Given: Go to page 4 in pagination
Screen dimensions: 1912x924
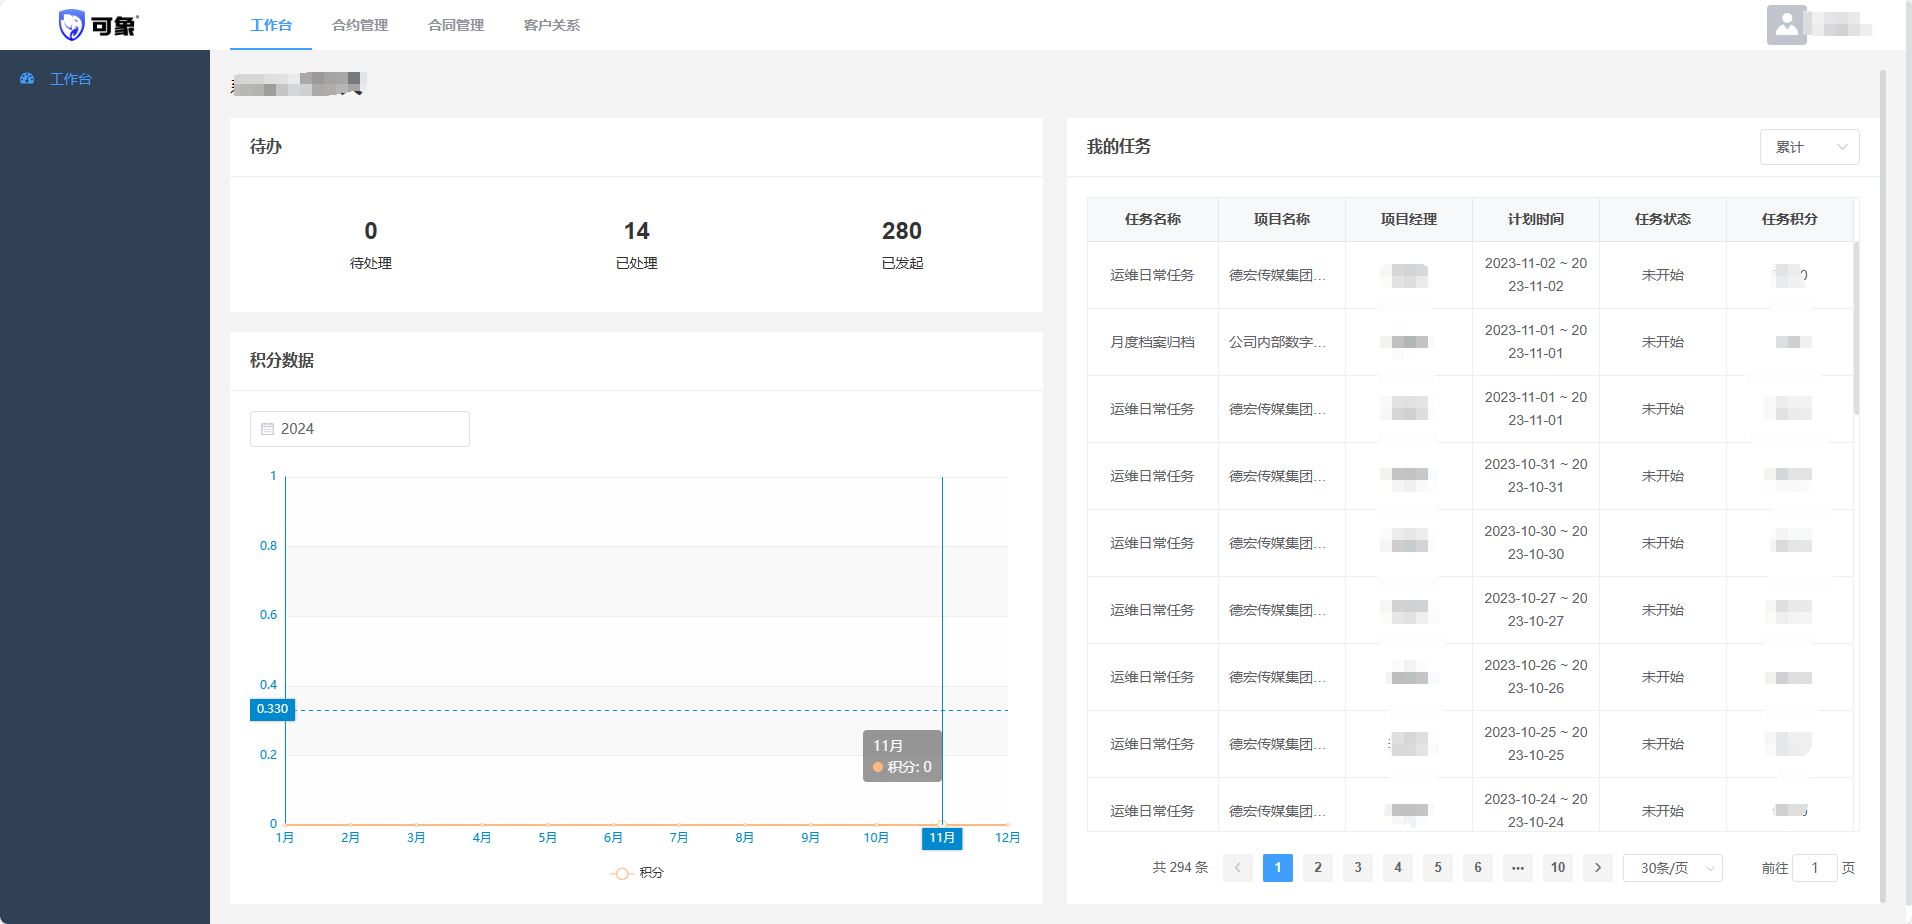Looking at the screenshot, I should tap(1398, 868).
